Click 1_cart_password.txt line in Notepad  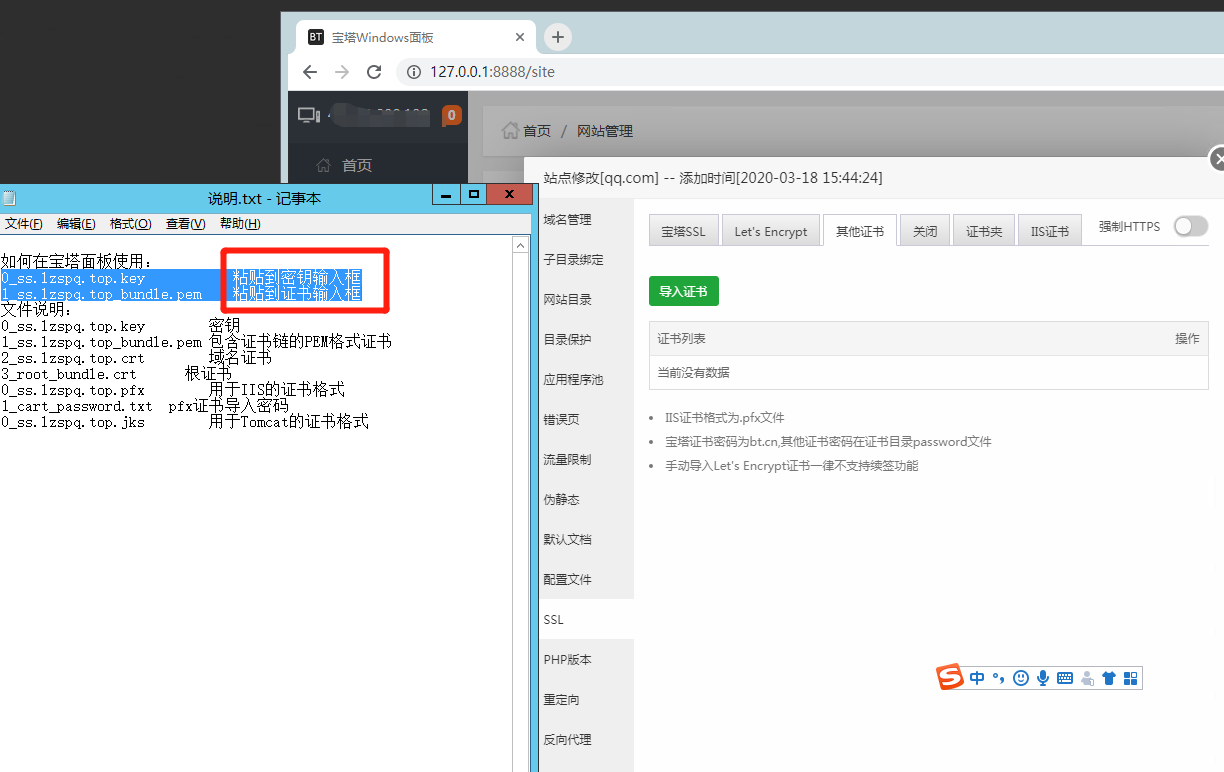pos(145,406)
